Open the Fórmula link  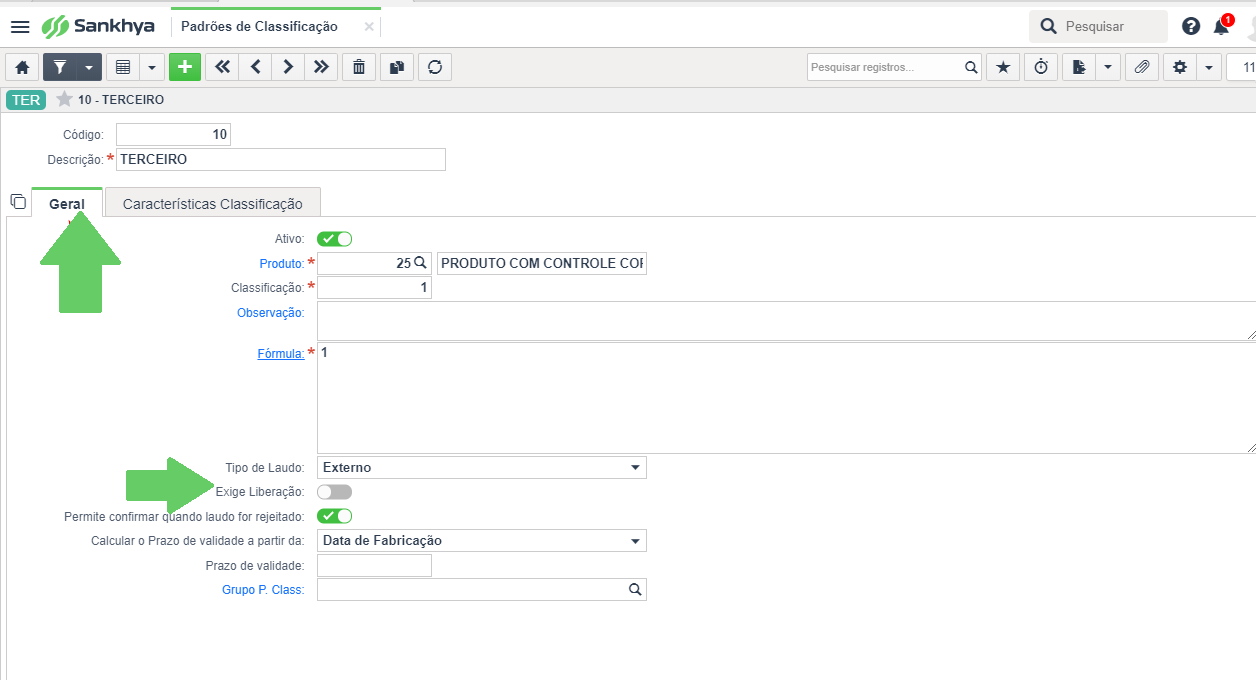[281, 353]
